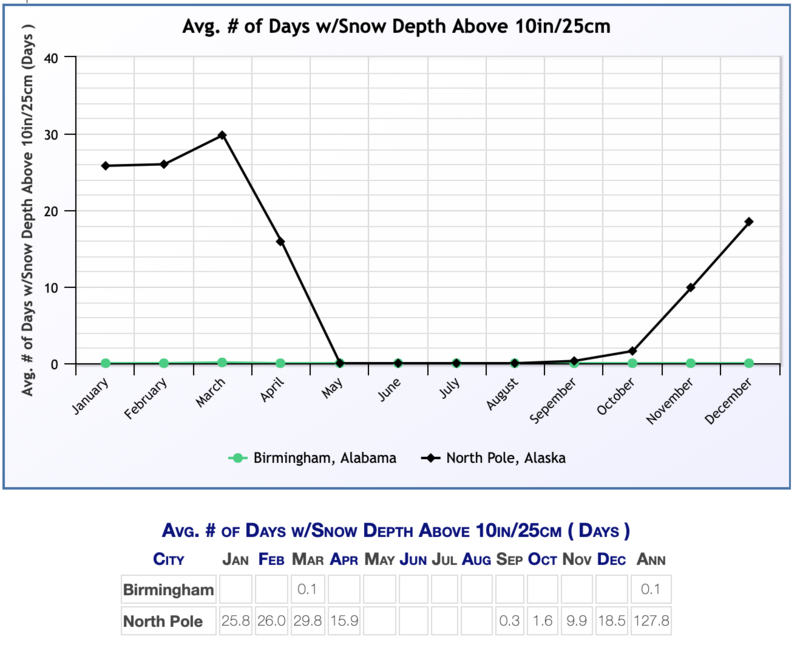Click the y-axis title label
Screen dimensions: 800x656
pyautogui.click(x=27, y=210)
